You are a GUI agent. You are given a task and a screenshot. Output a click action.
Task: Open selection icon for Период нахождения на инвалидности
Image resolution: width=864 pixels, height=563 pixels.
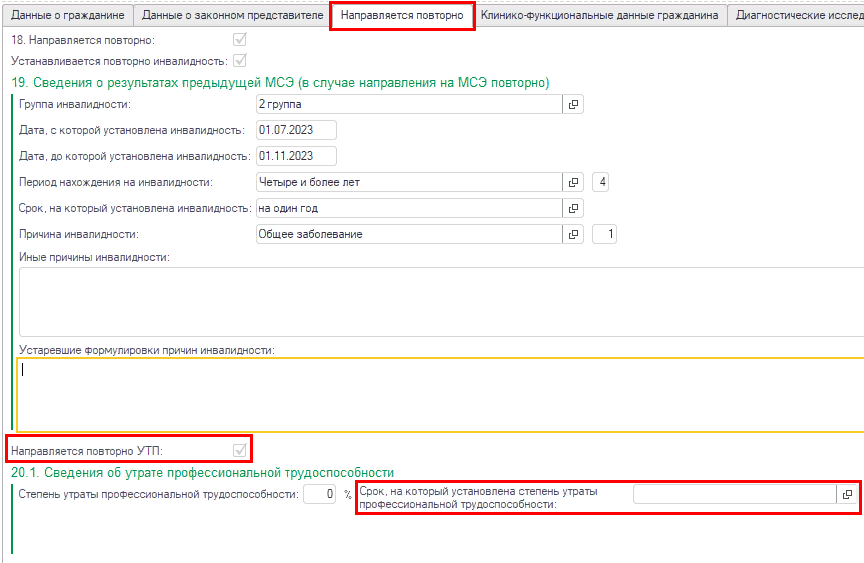click(x=574, y=182)
